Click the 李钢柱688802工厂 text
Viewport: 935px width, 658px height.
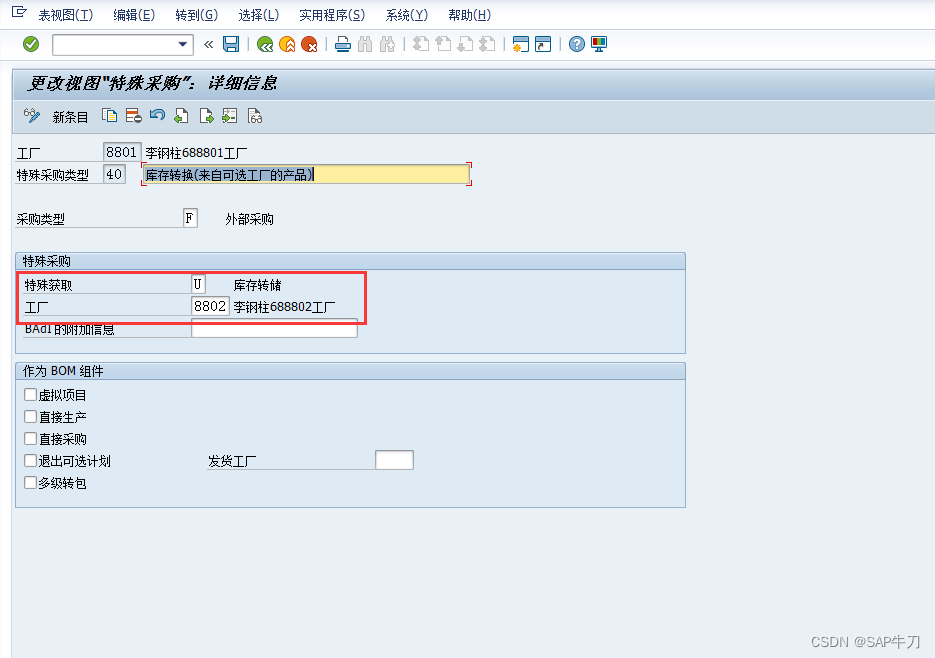click(x=284, y=307)
